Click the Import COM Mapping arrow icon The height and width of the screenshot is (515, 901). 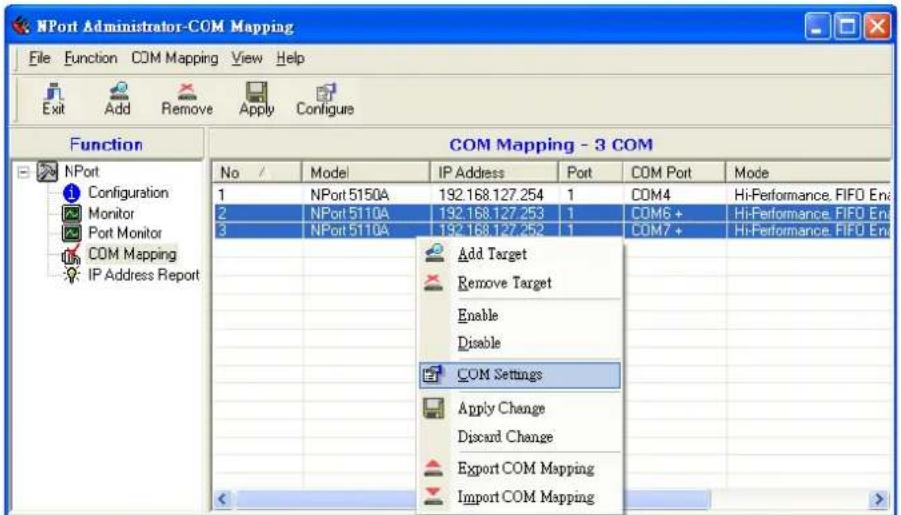click(433, 496)
